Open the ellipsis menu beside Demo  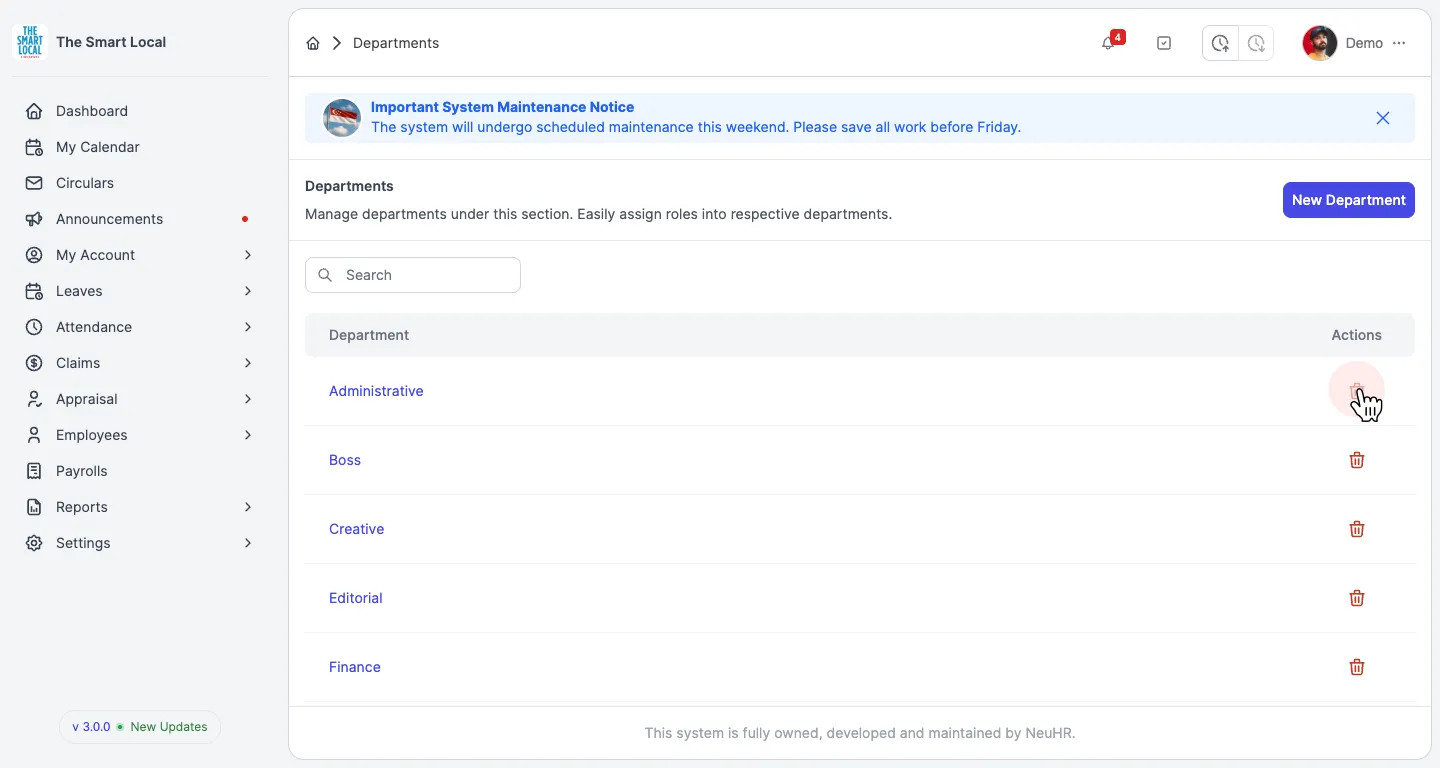1399,43
